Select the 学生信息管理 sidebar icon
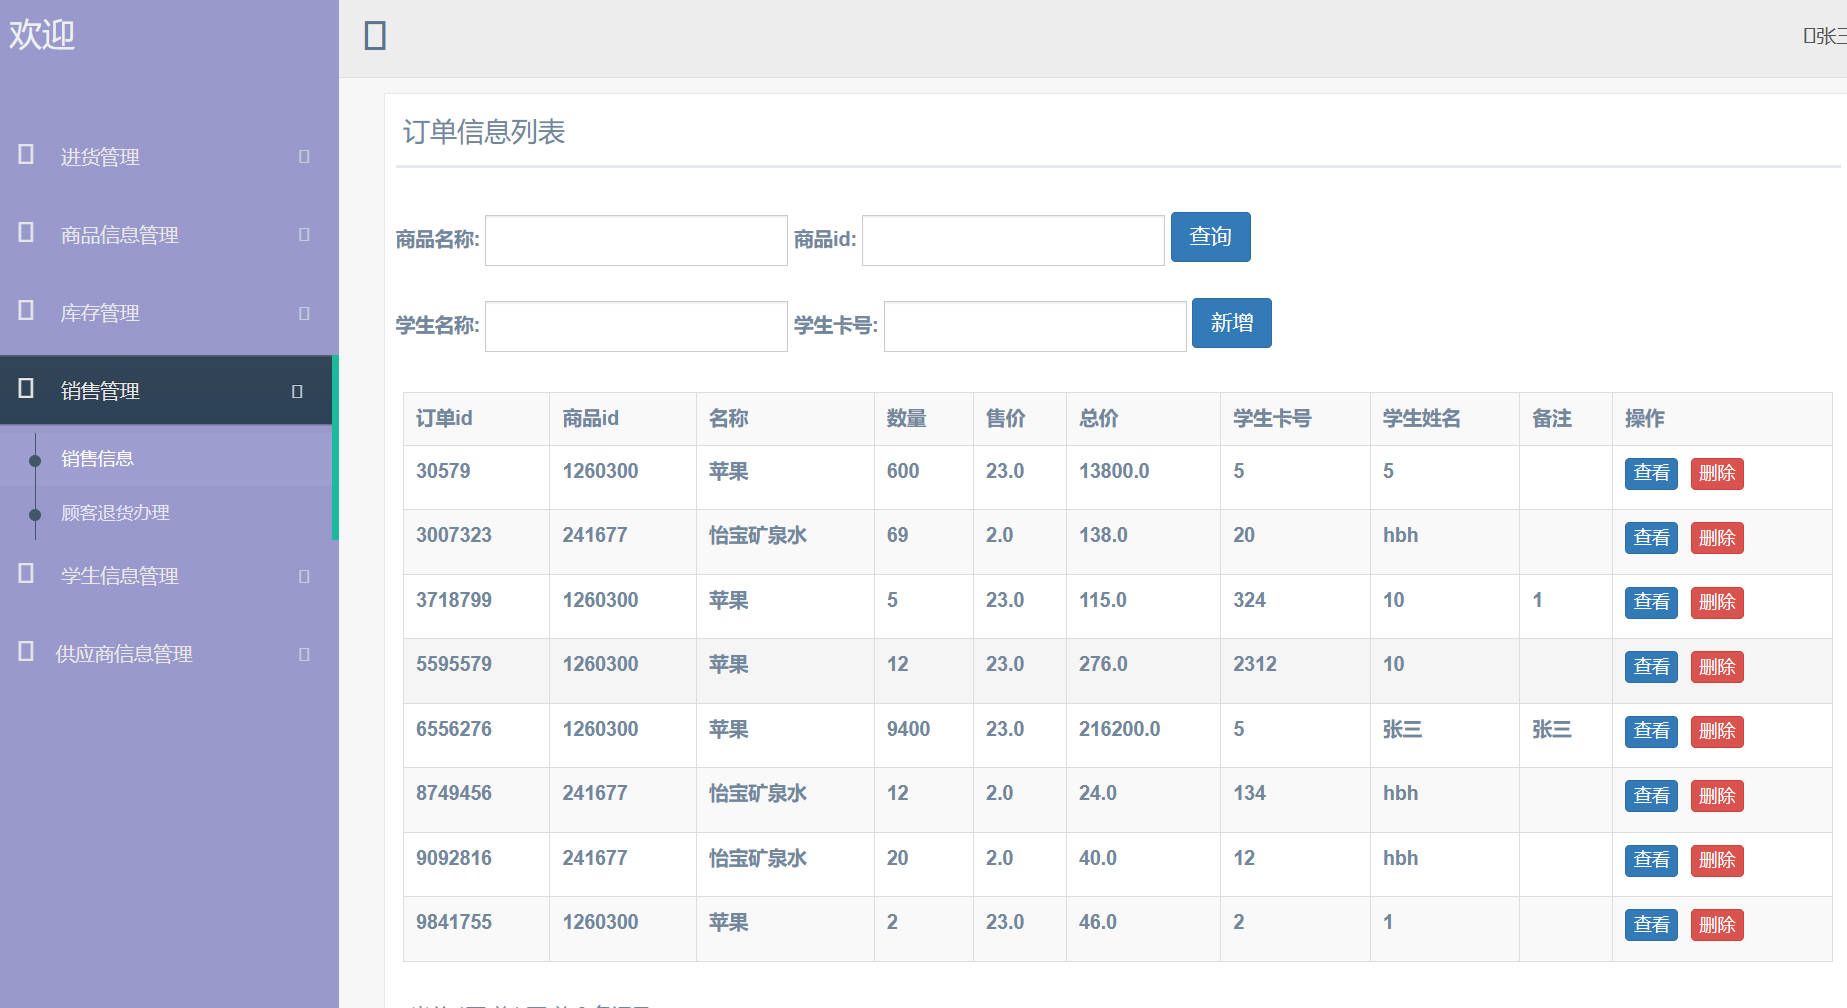Image resolution: width=1847 pixels, height=1008 pixels. 24,576
